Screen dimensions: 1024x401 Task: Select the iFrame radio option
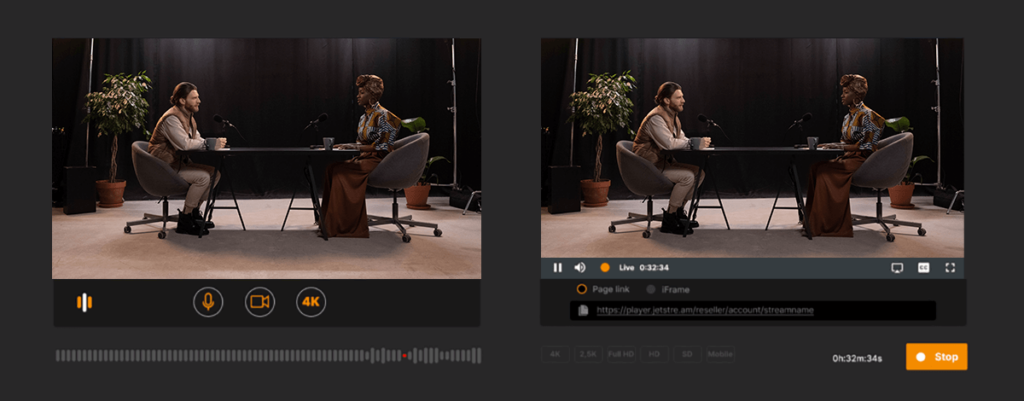[x=651, y=289]
